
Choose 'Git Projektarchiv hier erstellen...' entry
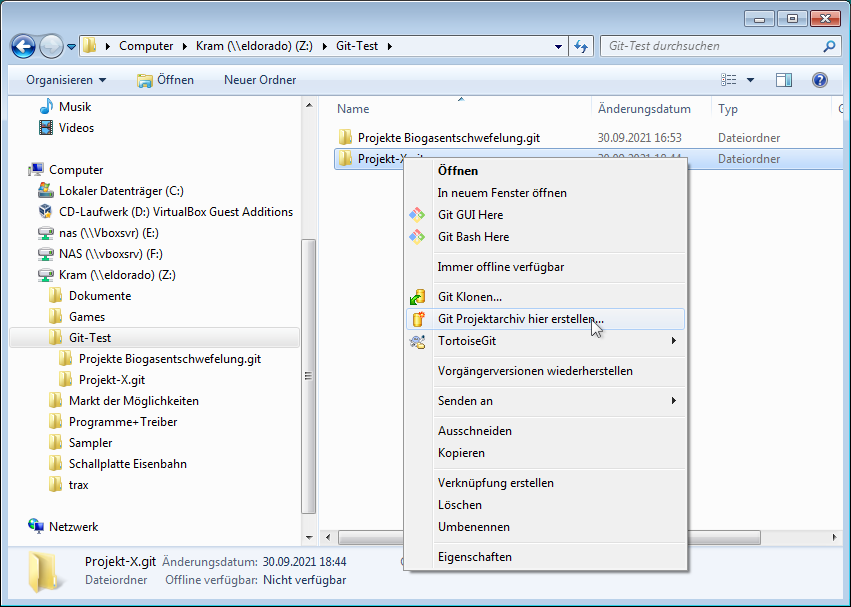(x=545, y=319)
